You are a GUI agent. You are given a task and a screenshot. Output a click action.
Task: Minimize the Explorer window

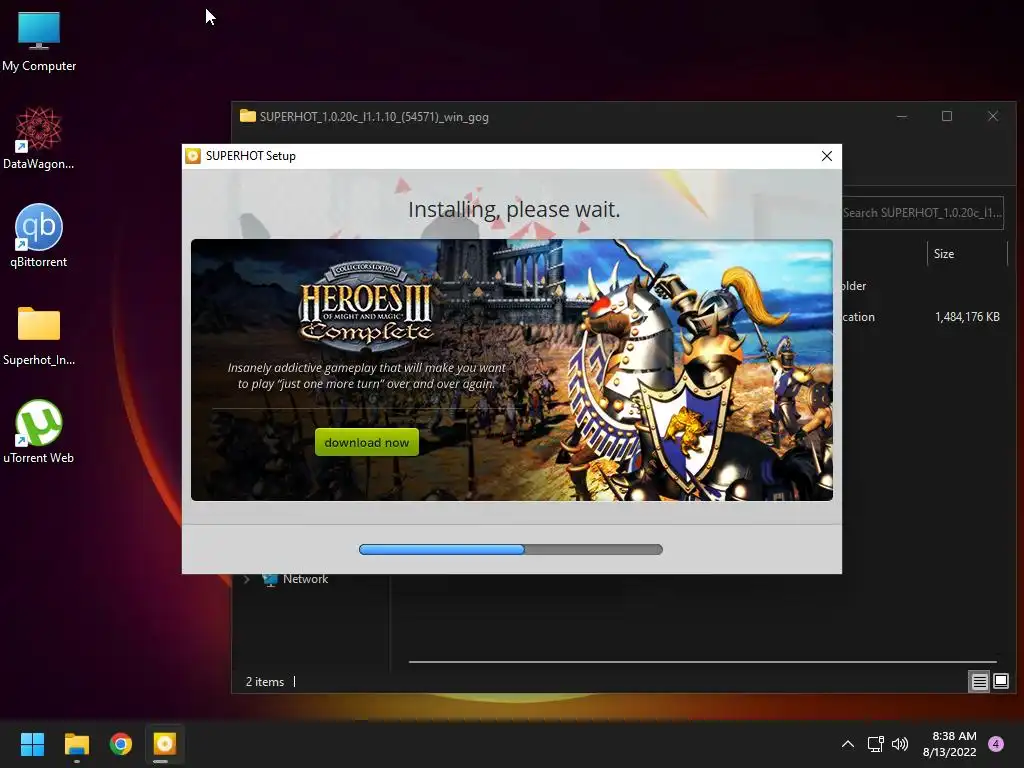point(902,116)
